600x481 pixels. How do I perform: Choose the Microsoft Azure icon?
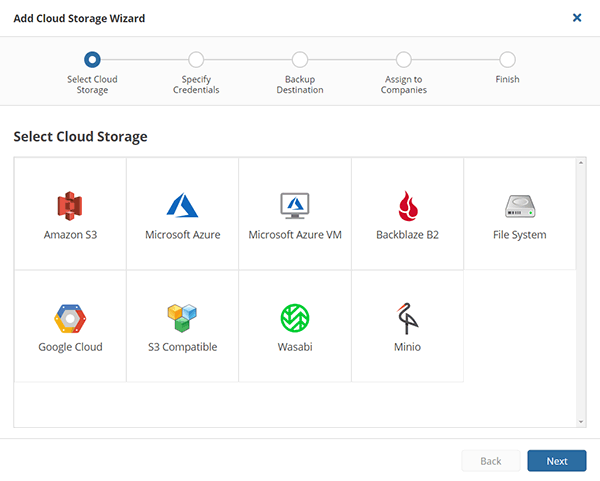pos(182,205)
